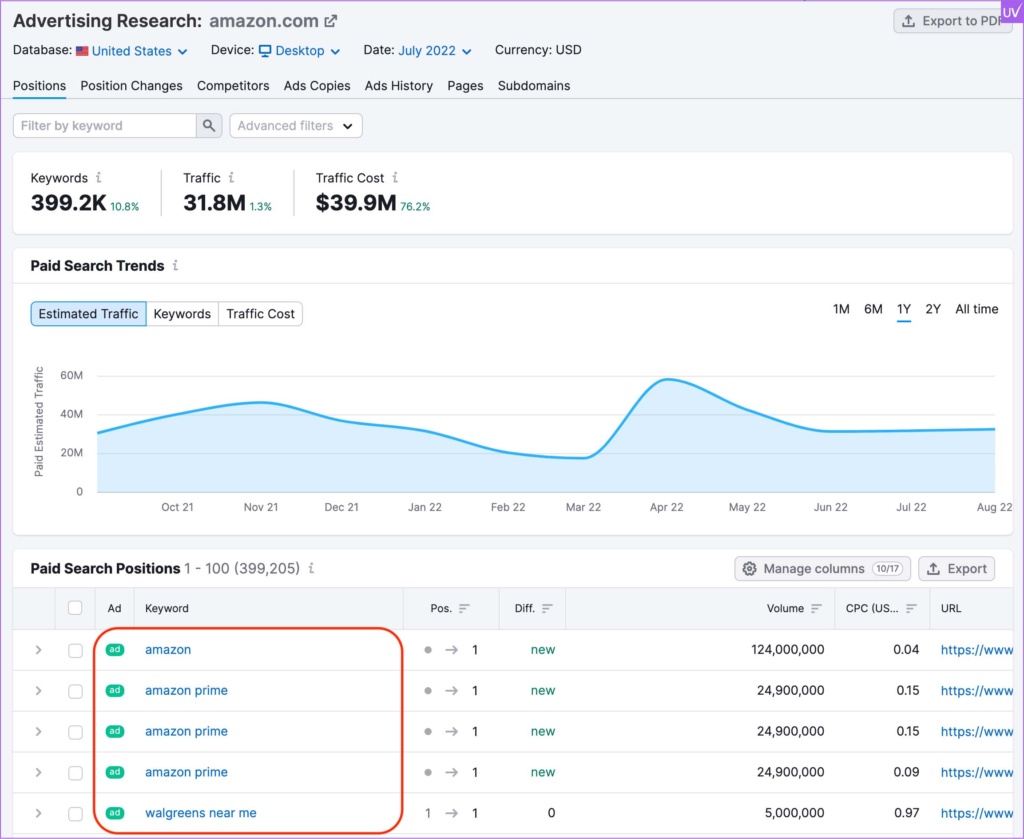Click the sort icon in Pos. column header
The height and width of the screenshot is (839, 1024).
(x=465, y=608)
